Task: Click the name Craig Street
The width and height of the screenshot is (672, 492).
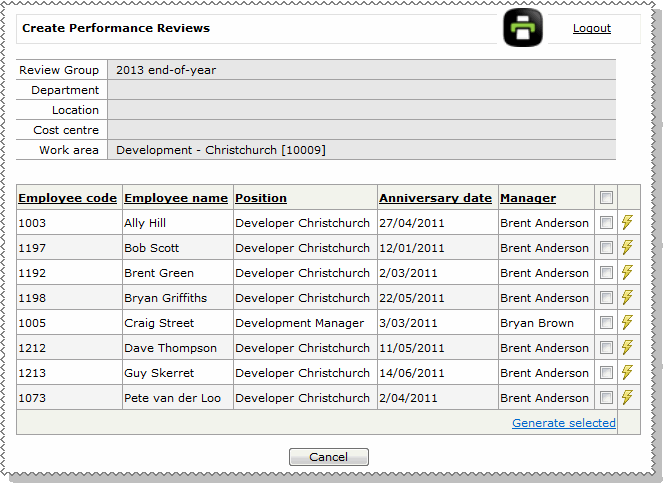Action: pyautogui.click(x=159, y=324)
